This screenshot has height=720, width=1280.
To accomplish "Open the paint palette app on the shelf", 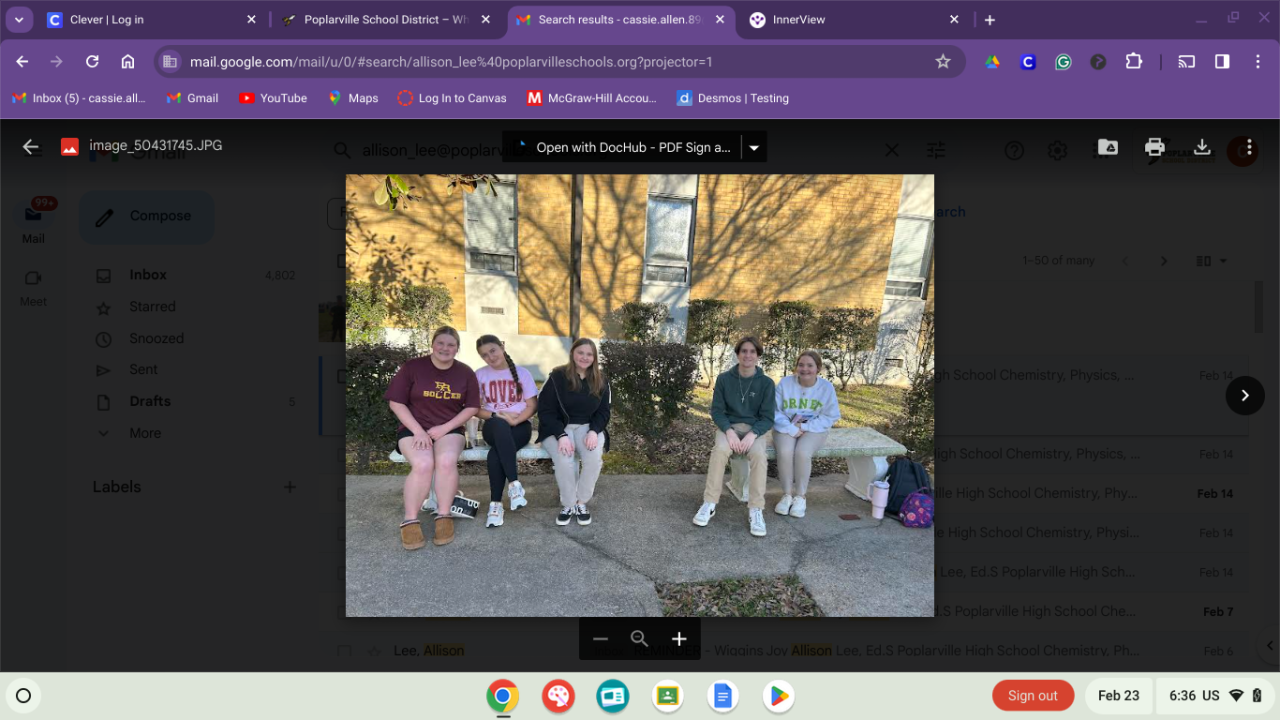I will 558,696.
